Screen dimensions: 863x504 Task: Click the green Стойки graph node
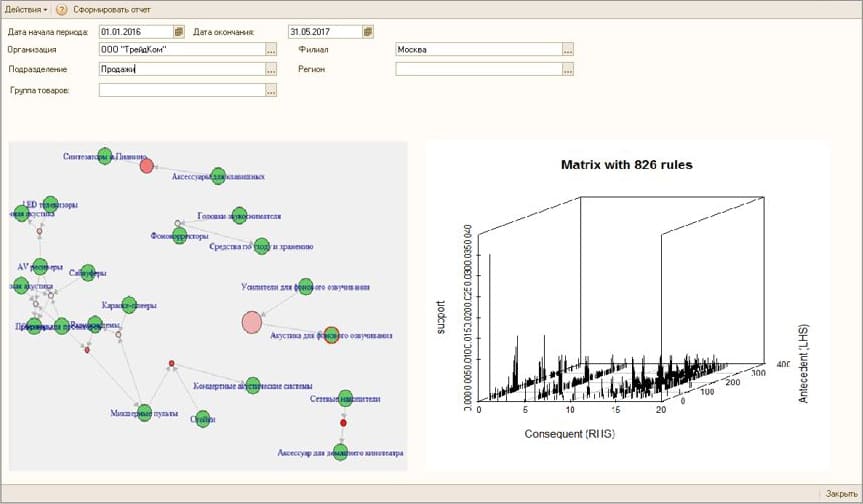pyautogui.click(x=204, y=418)
